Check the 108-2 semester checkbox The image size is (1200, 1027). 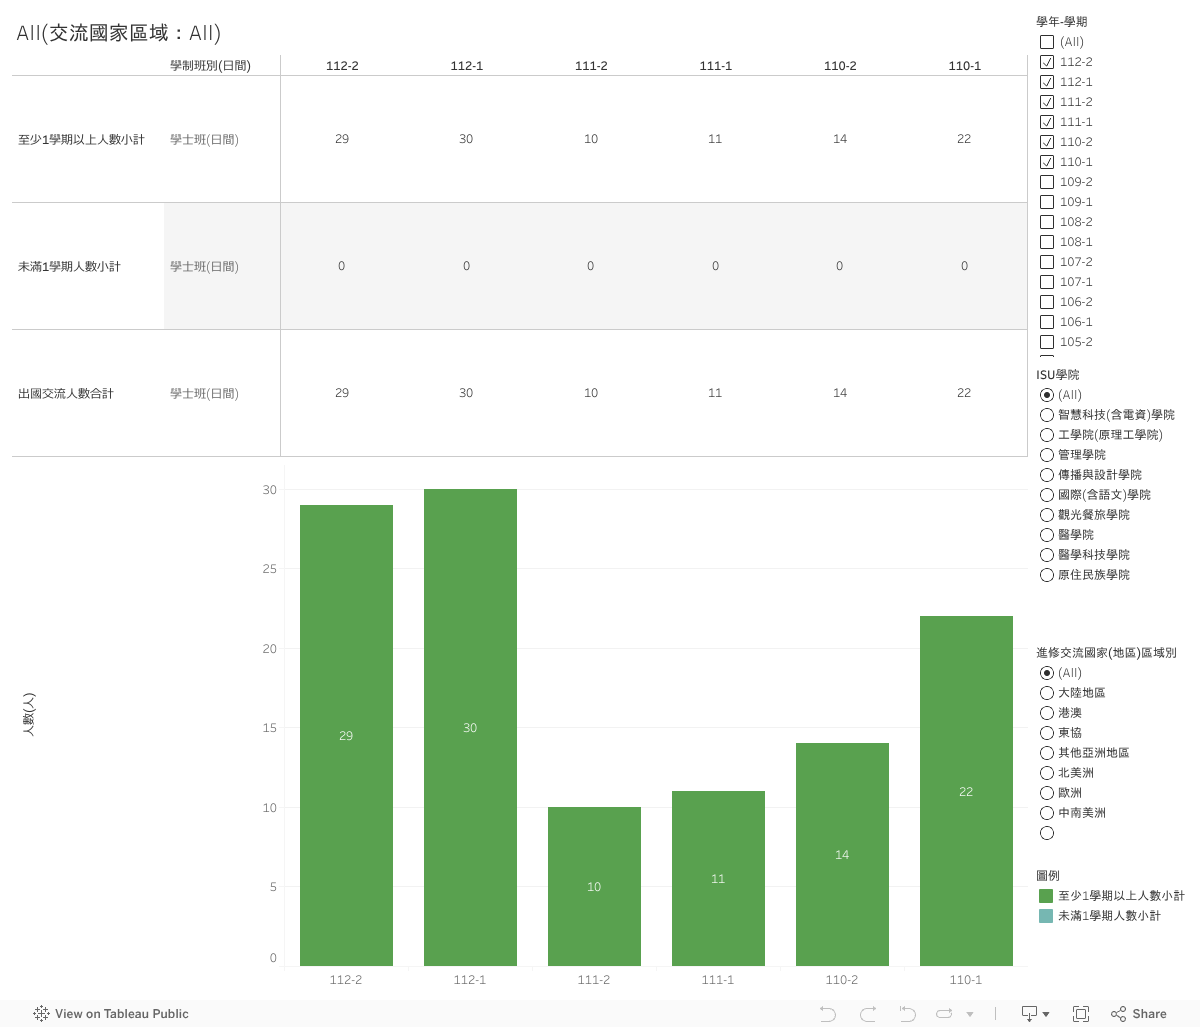click(x=1047, y=222)
